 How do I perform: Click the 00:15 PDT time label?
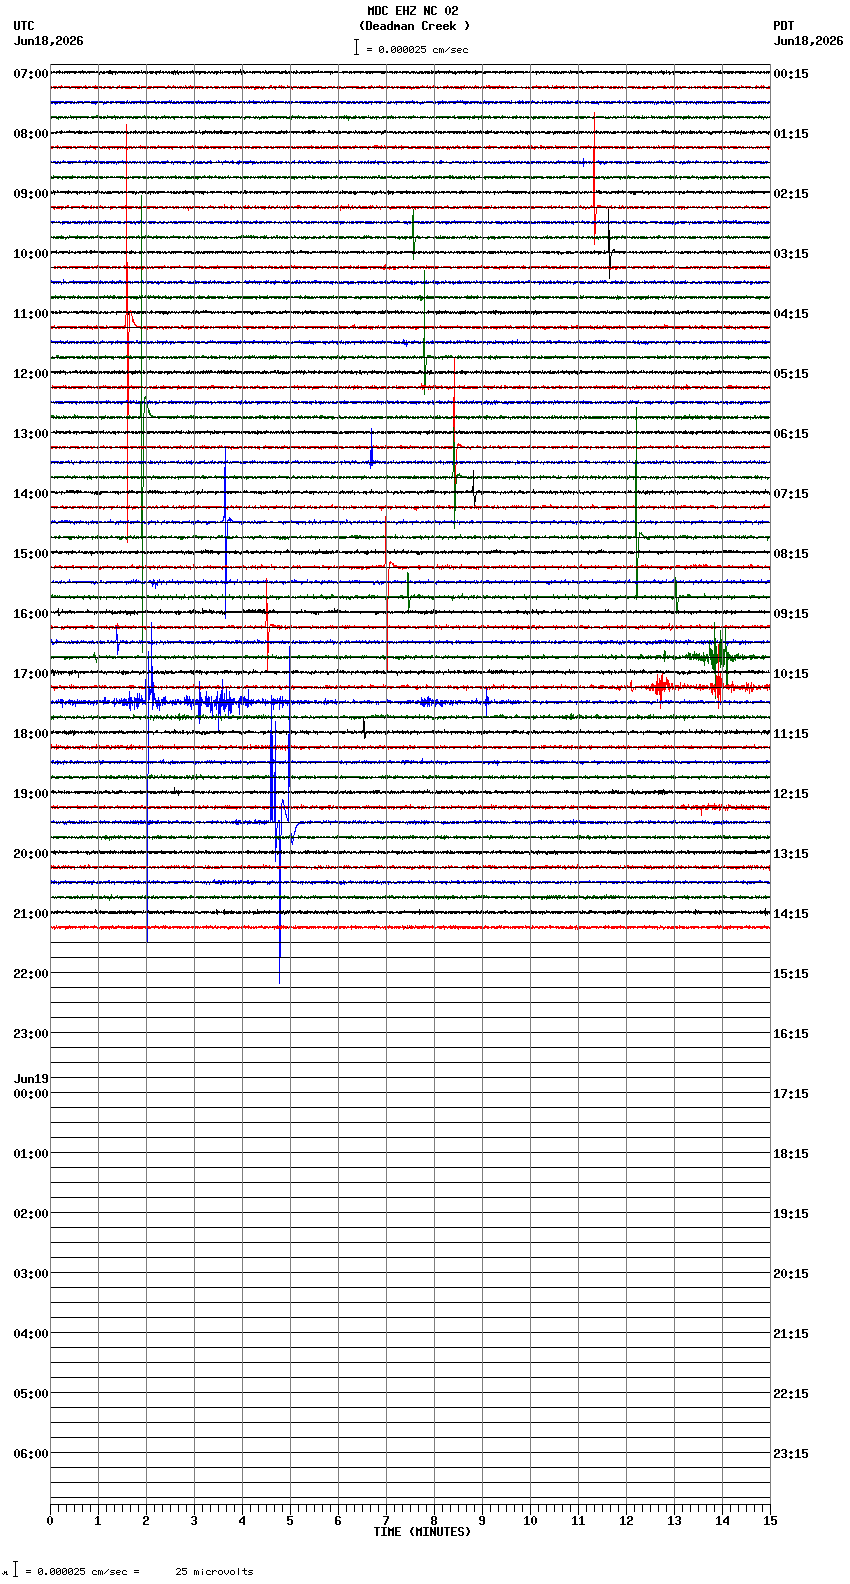point(791,74)
